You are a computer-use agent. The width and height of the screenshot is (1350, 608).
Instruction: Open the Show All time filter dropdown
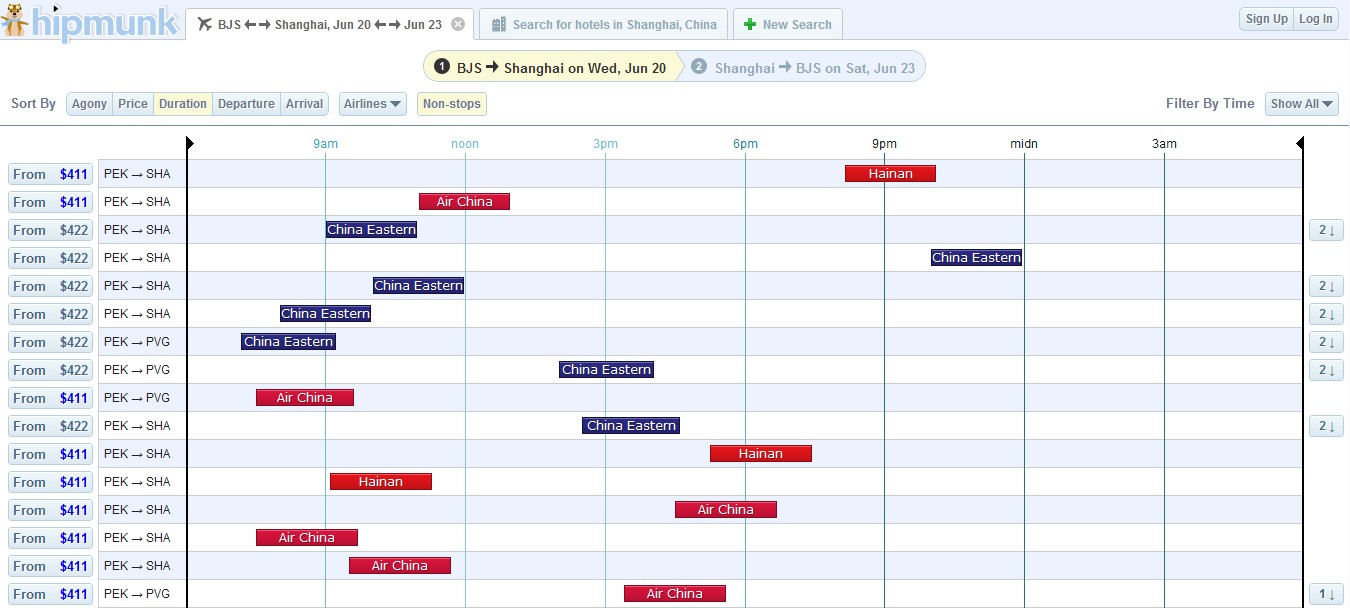(1302, 104)
